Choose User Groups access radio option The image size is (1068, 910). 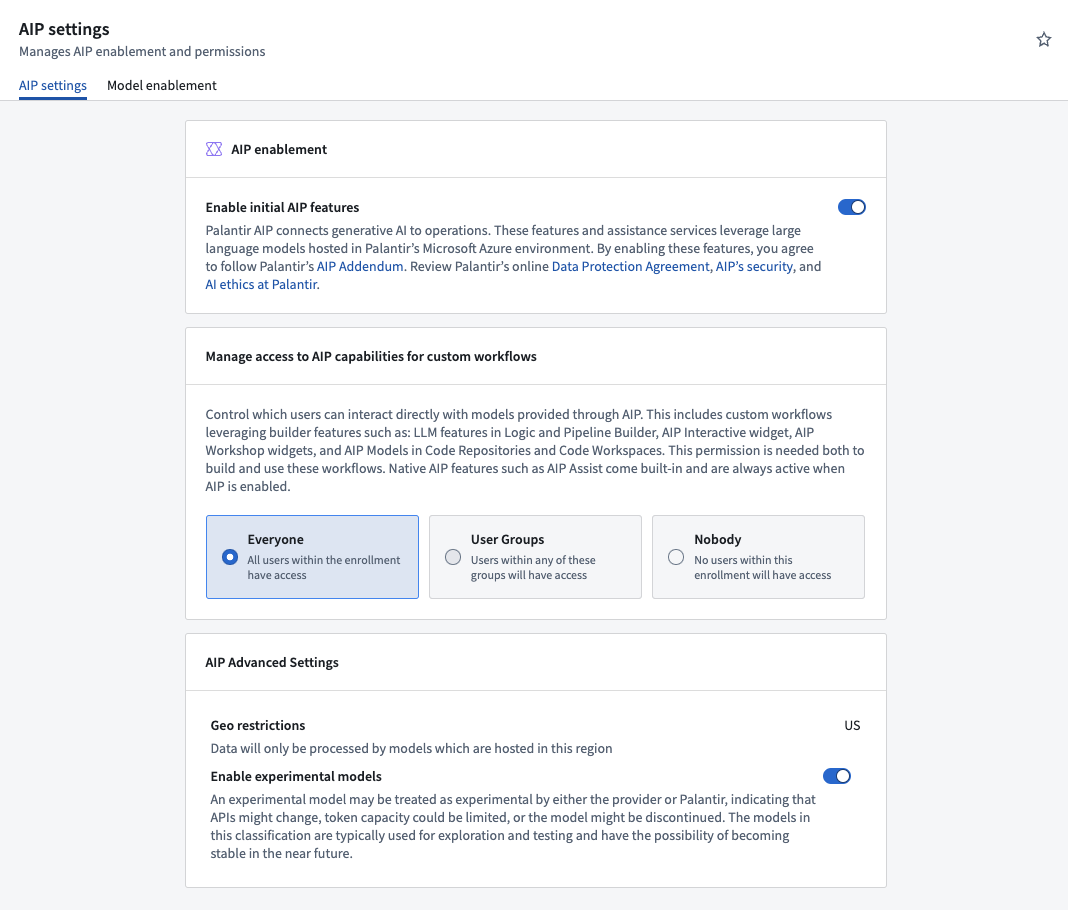(x=535, y=557)
